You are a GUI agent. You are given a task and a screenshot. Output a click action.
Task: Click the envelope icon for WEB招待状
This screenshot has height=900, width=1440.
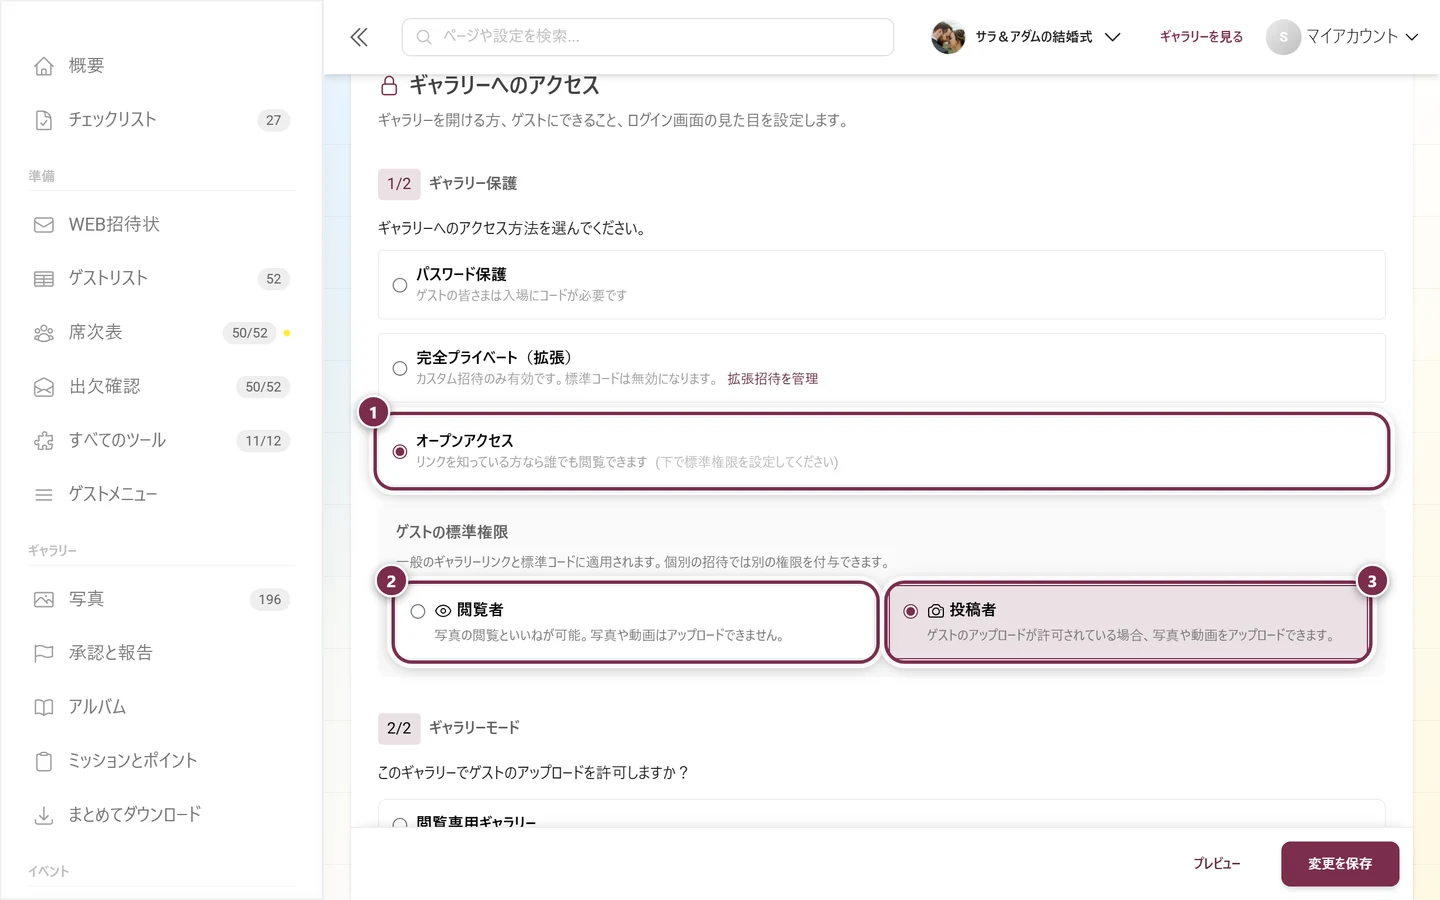pos(44,225)
